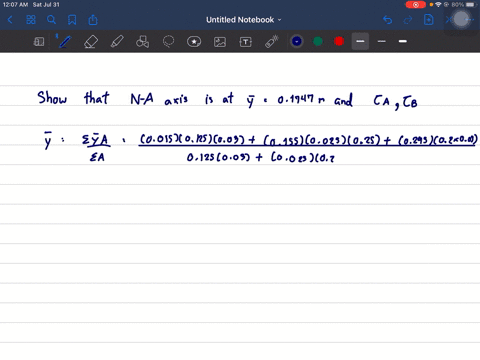Viewport: 480px width, 360px height.
Task: Open the share and export menu
Action: click(x=93, y=20)
